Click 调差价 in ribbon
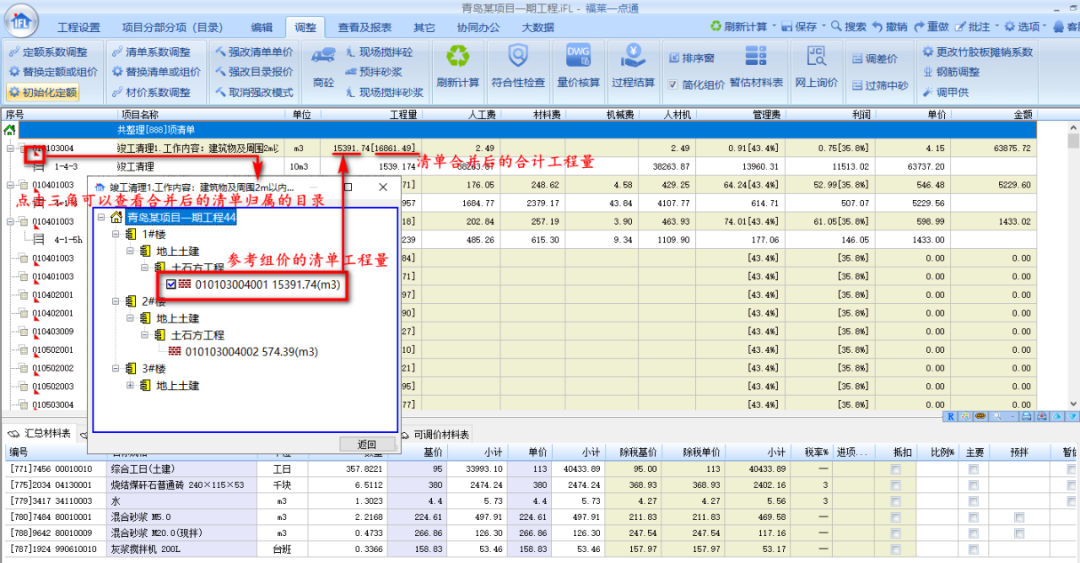1080x563 pixels. pos(875,59)
